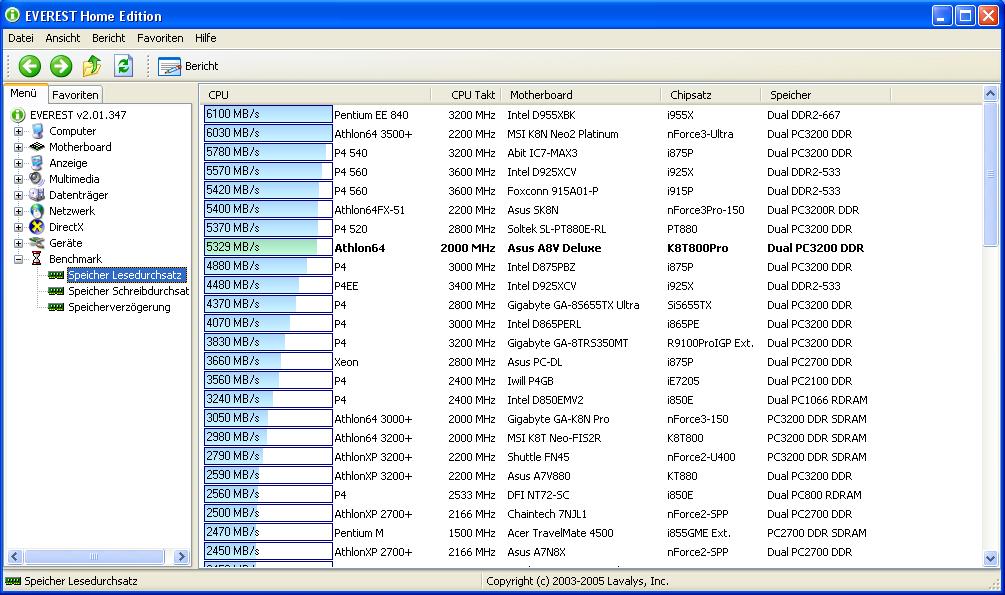Select the Netzwerk globe icon

pos(37,211)
